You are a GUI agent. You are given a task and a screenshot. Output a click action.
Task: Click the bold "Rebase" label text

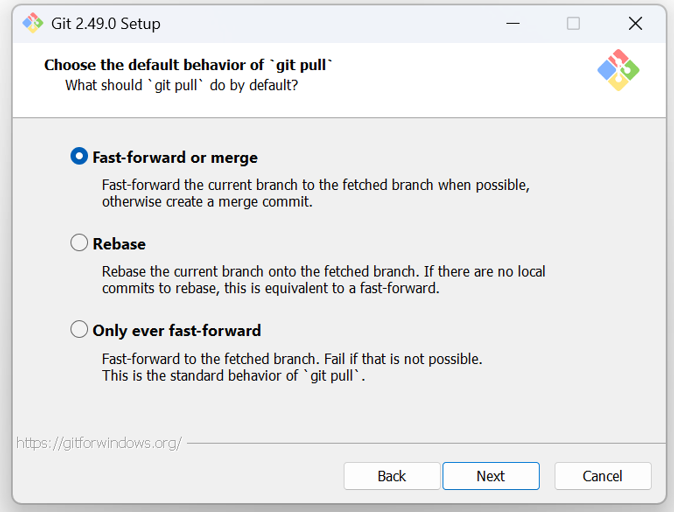(x=119, y=244)
